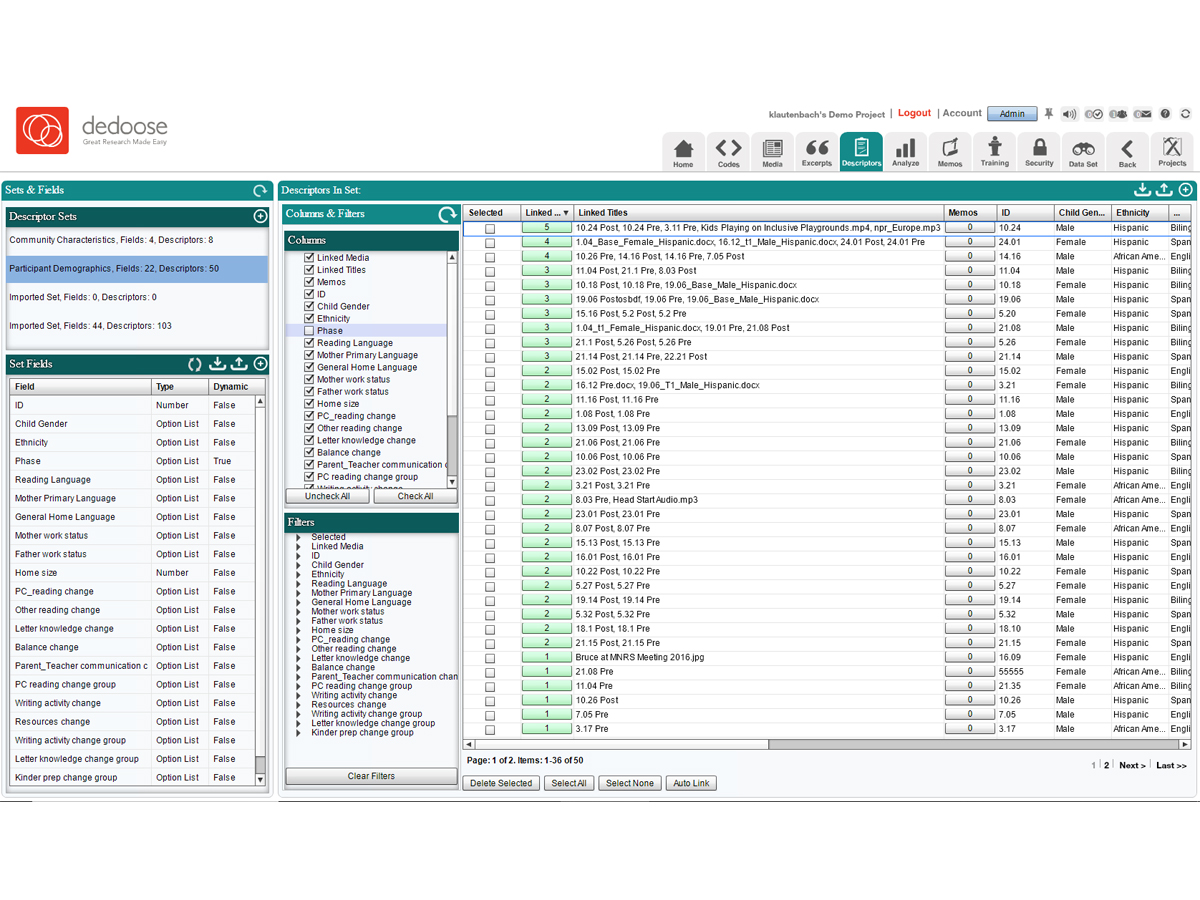Click the Logout link
Viewport: 1200px width, 900px height.
pyautogui.click(x=914, y=113)
